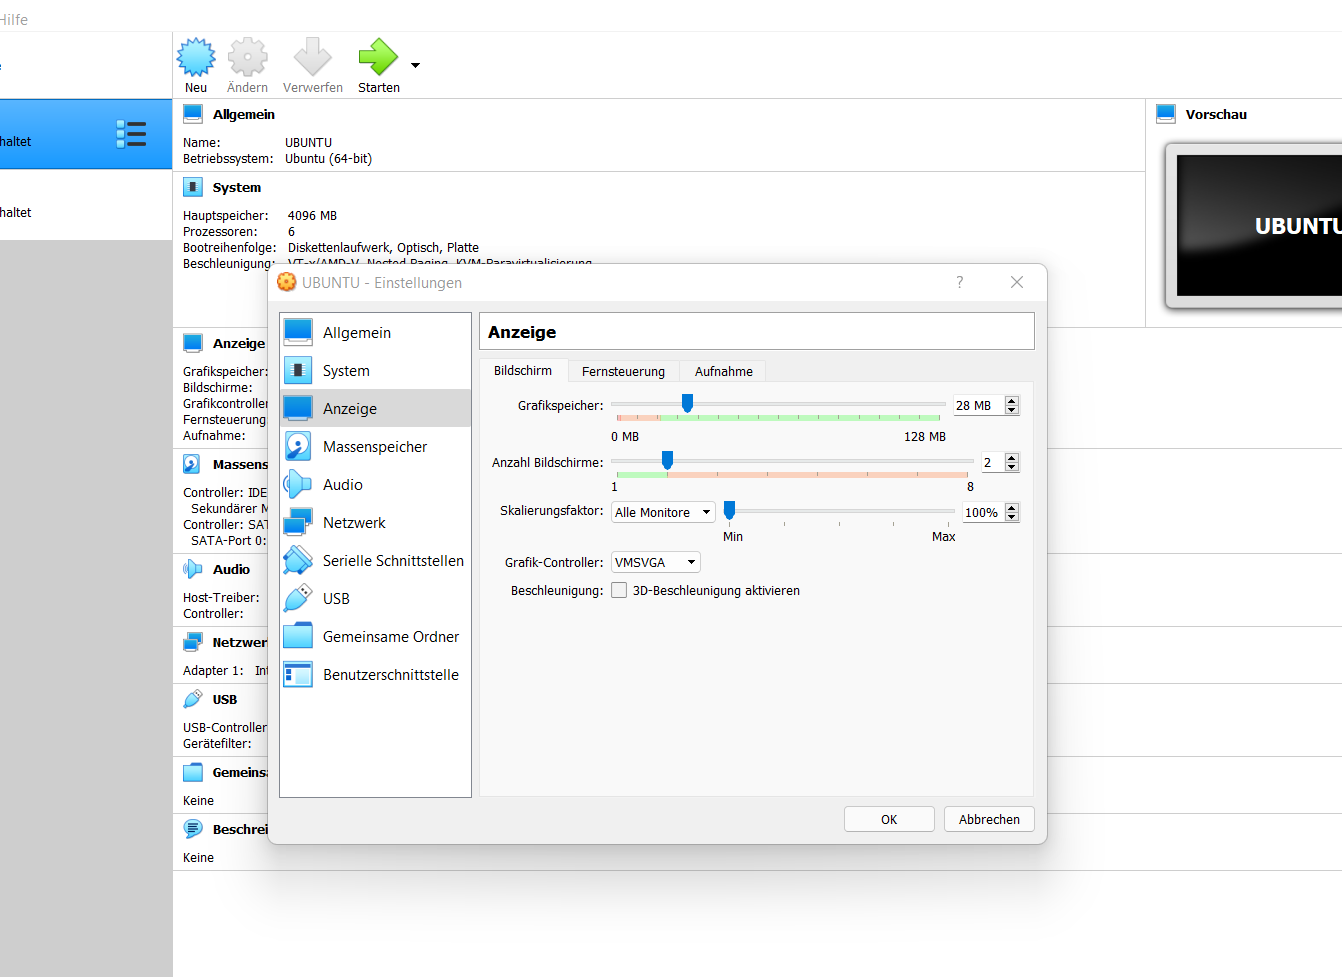This screenshot has width=1342, height=977.
Task: Click the Verwerfen arrow toolbar icon
Action: 313,57
